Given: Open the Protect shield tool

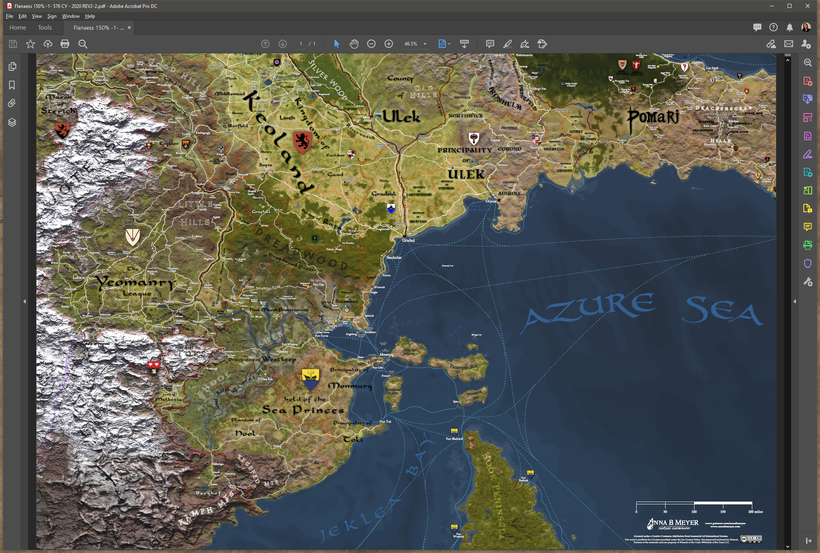Looking at the screenshot, I should [807, 263].
